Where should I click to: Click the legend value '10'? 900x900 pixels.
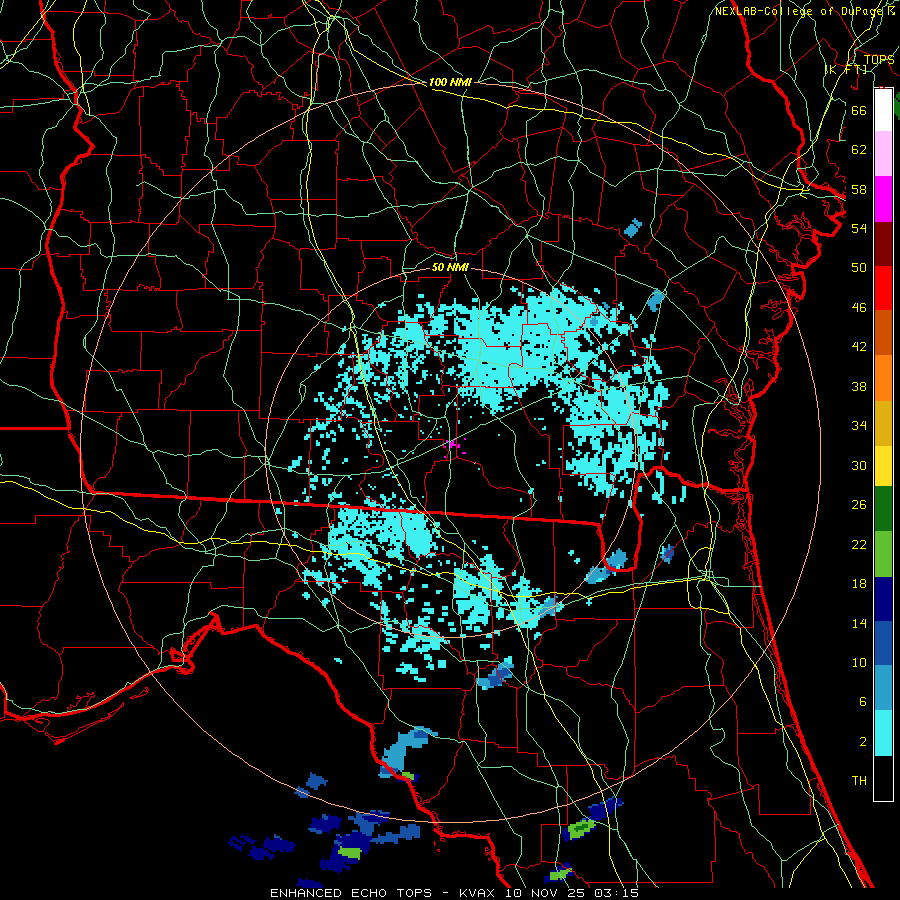[859, 663]
